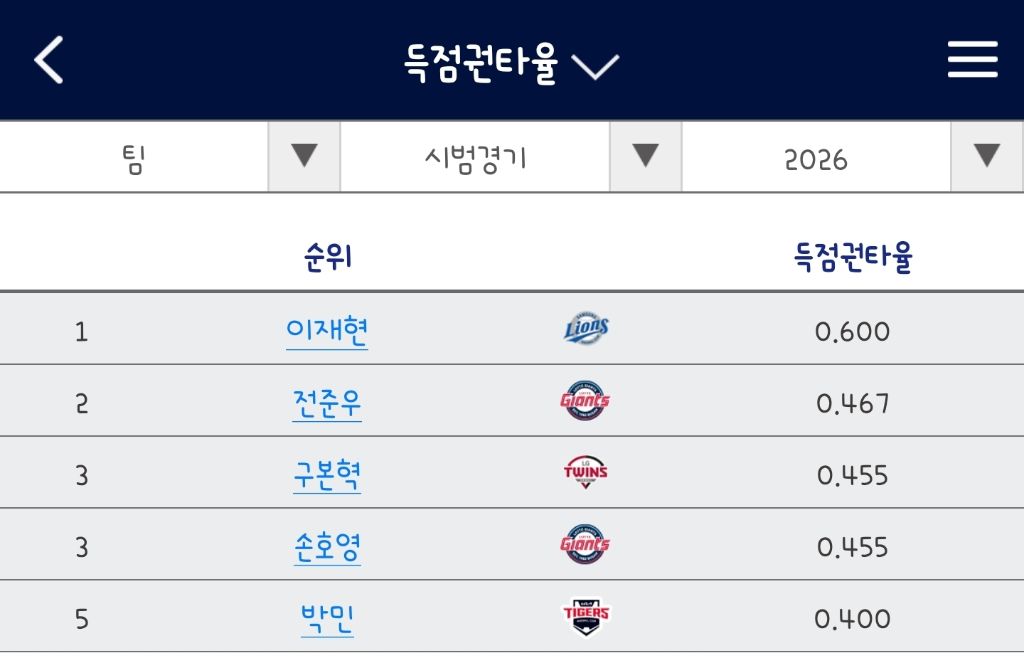Open player 구본혁's profile link
The width and height of the screenshot is (1024, 658).
pyautogui.click(x=327, y=475)
